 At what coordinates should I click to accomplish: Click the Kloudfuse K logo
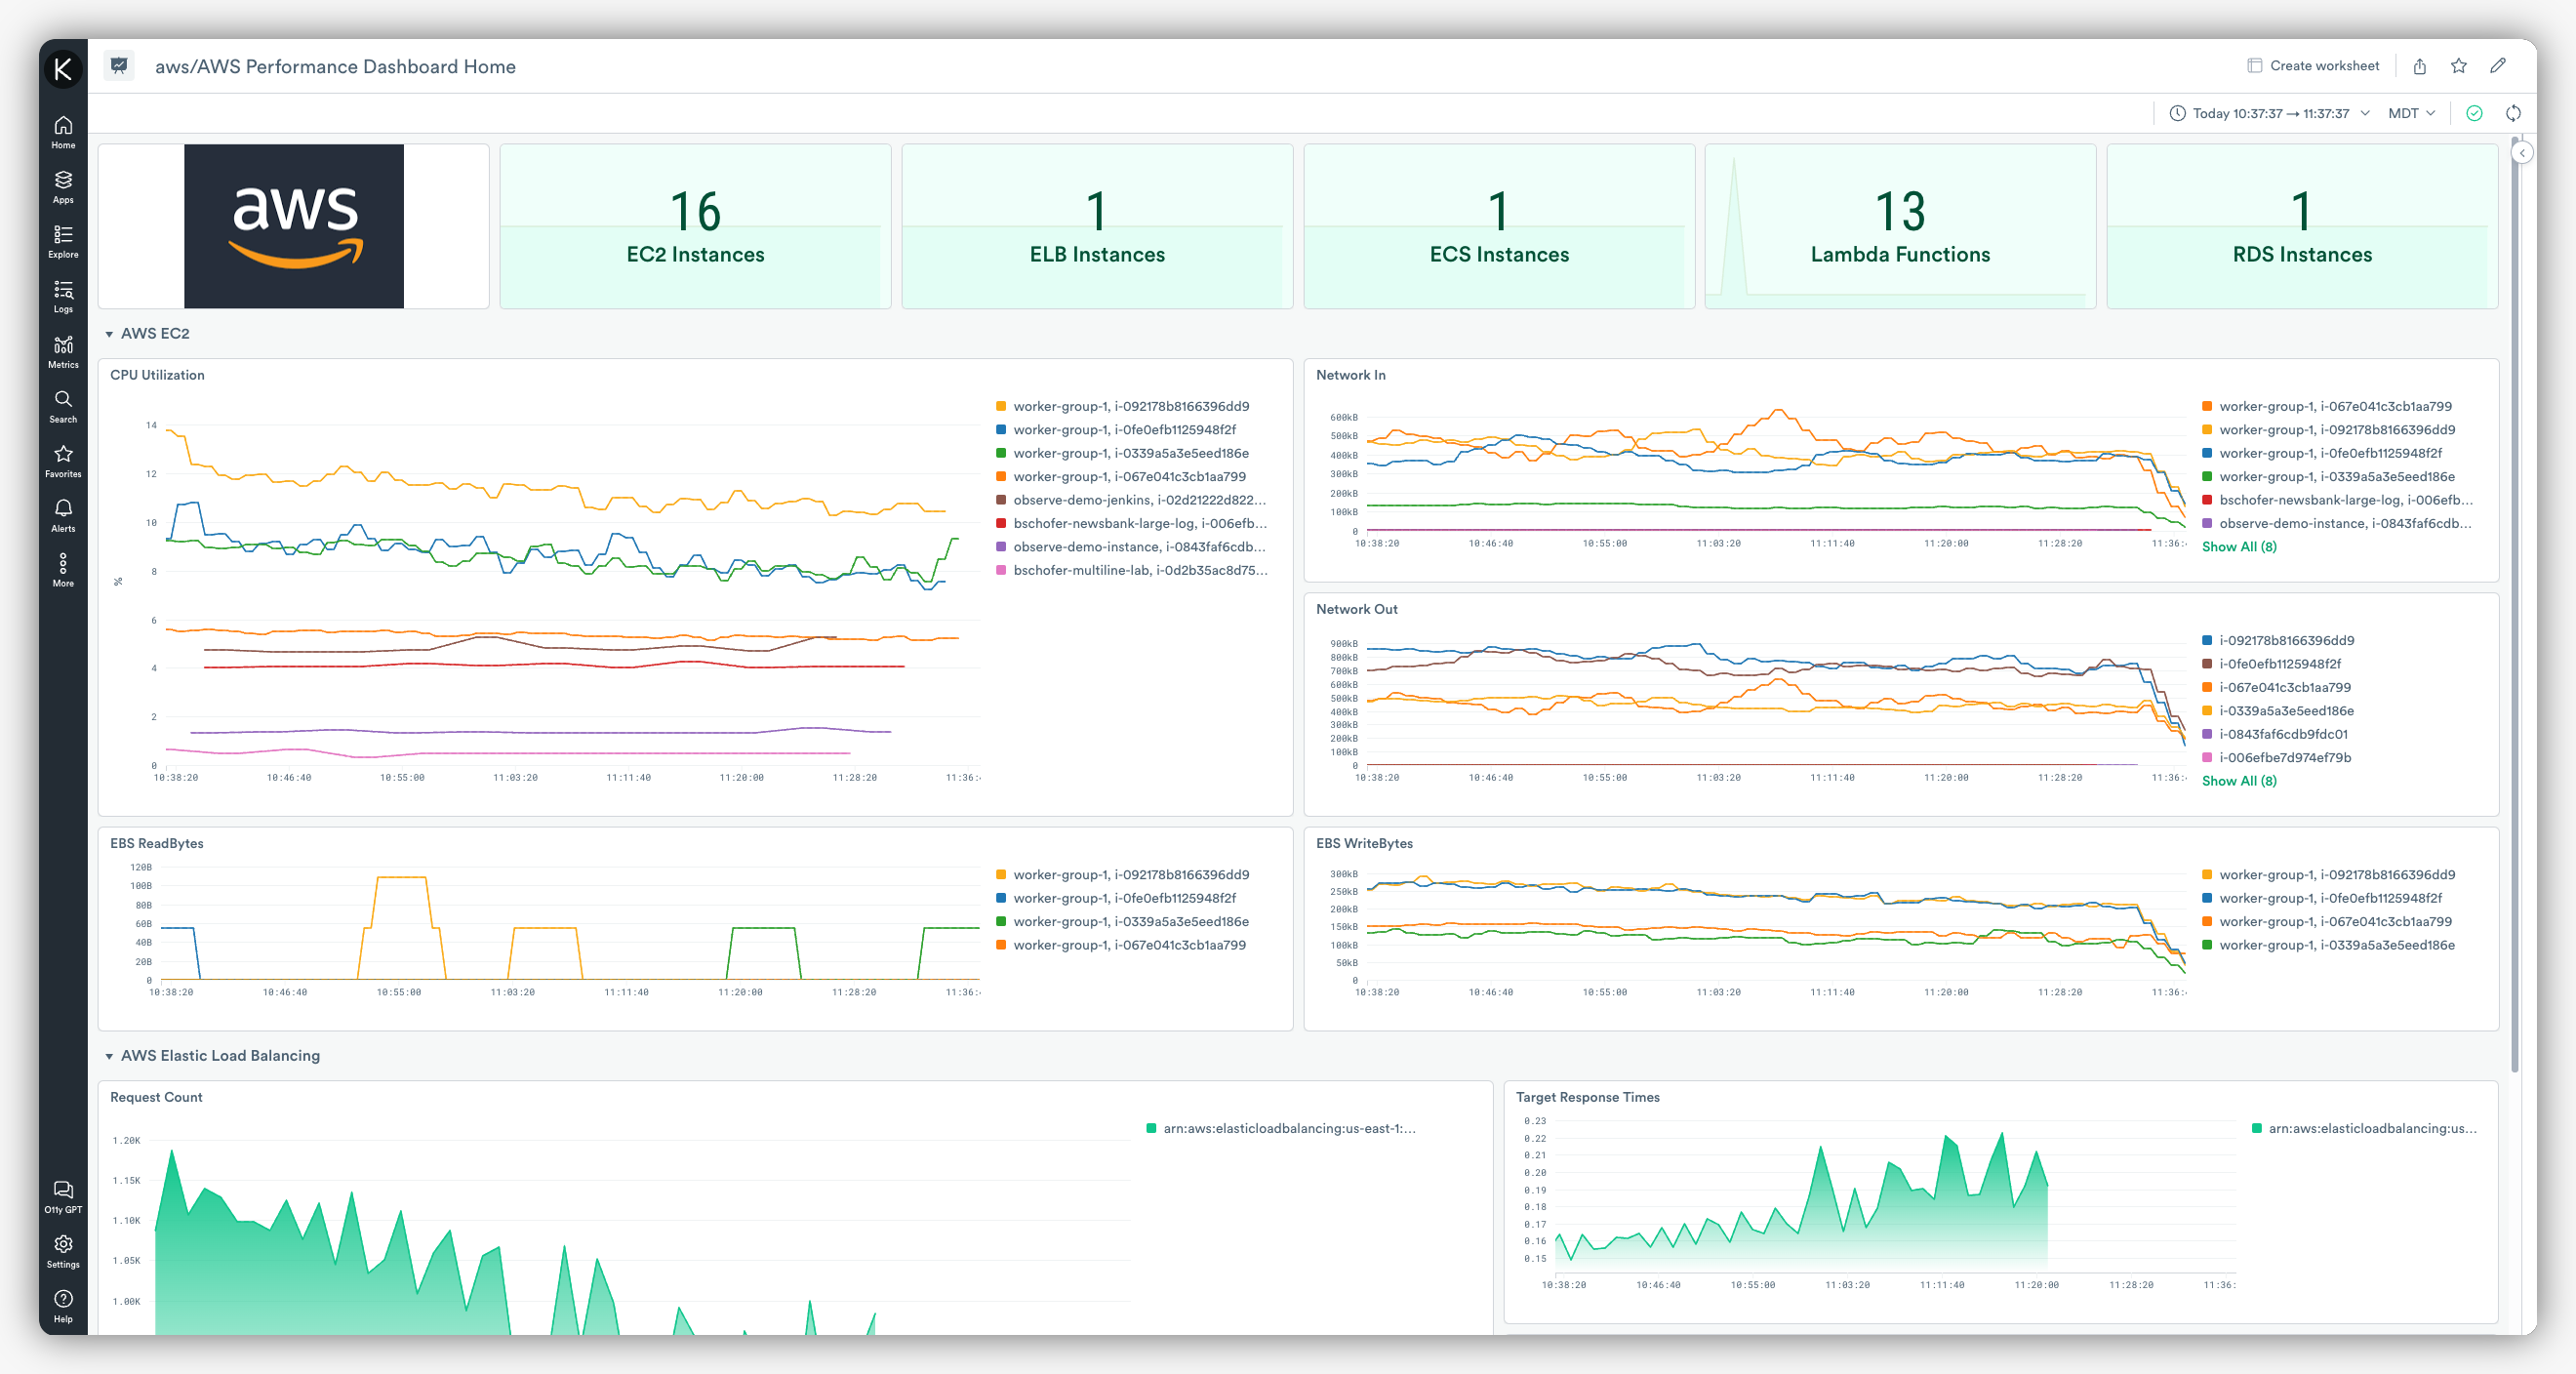pyautogui.click(x=63, y=68)
